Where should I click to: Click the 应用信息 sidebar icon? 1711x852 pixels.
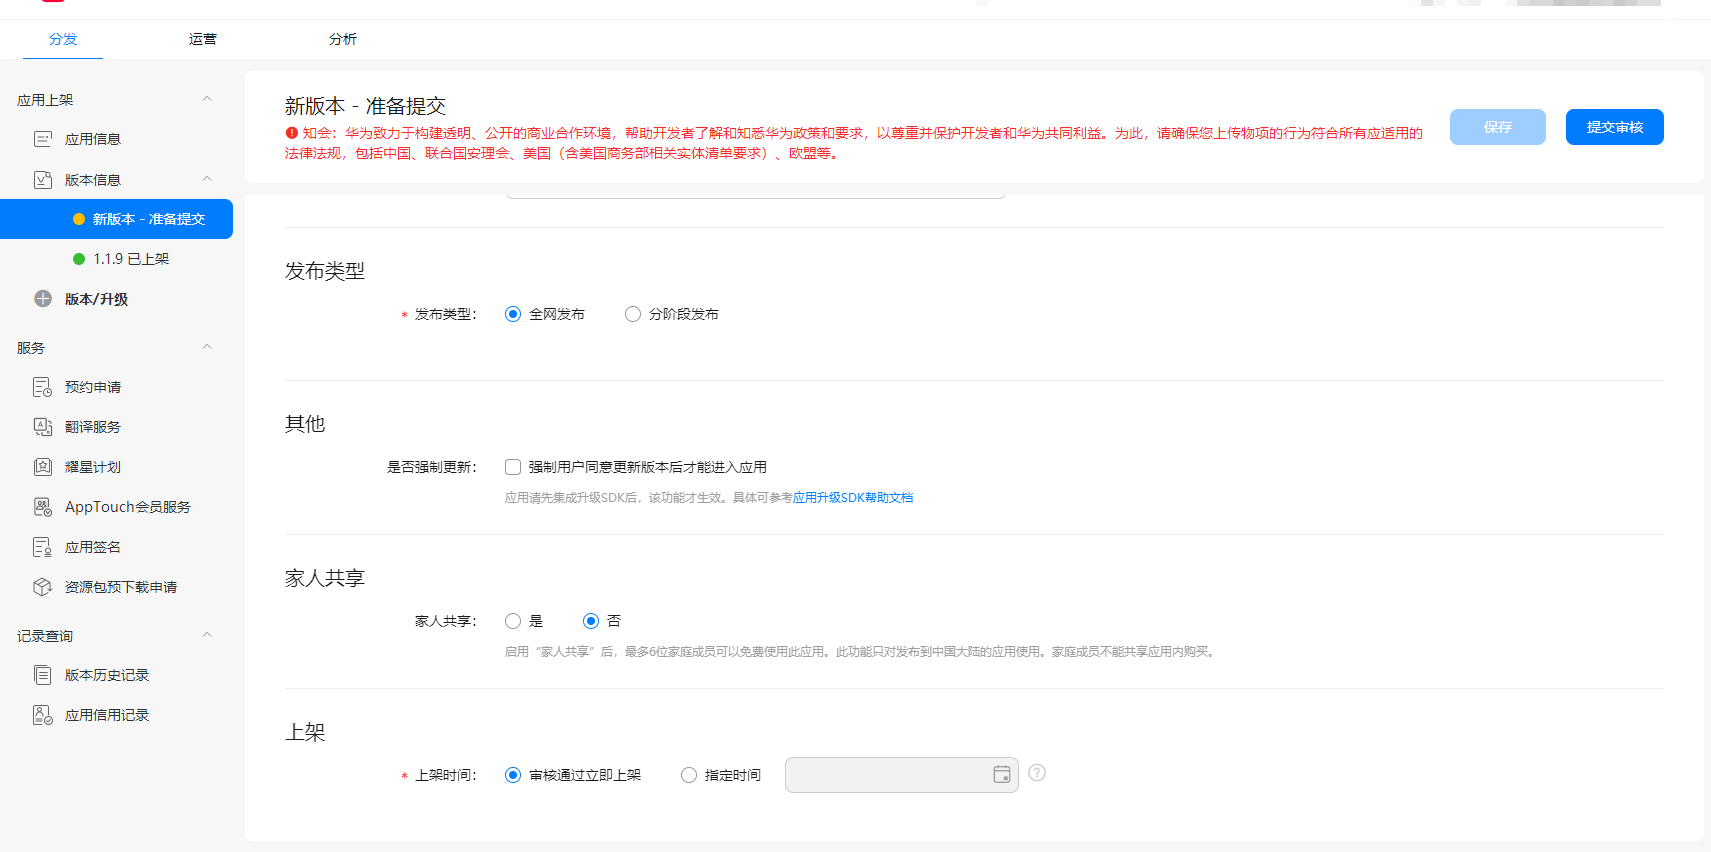[43, 139]
